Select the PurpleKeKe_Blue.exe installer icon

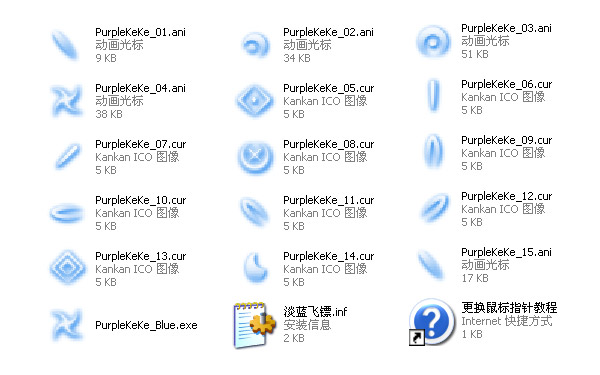[x=67, y=325]
